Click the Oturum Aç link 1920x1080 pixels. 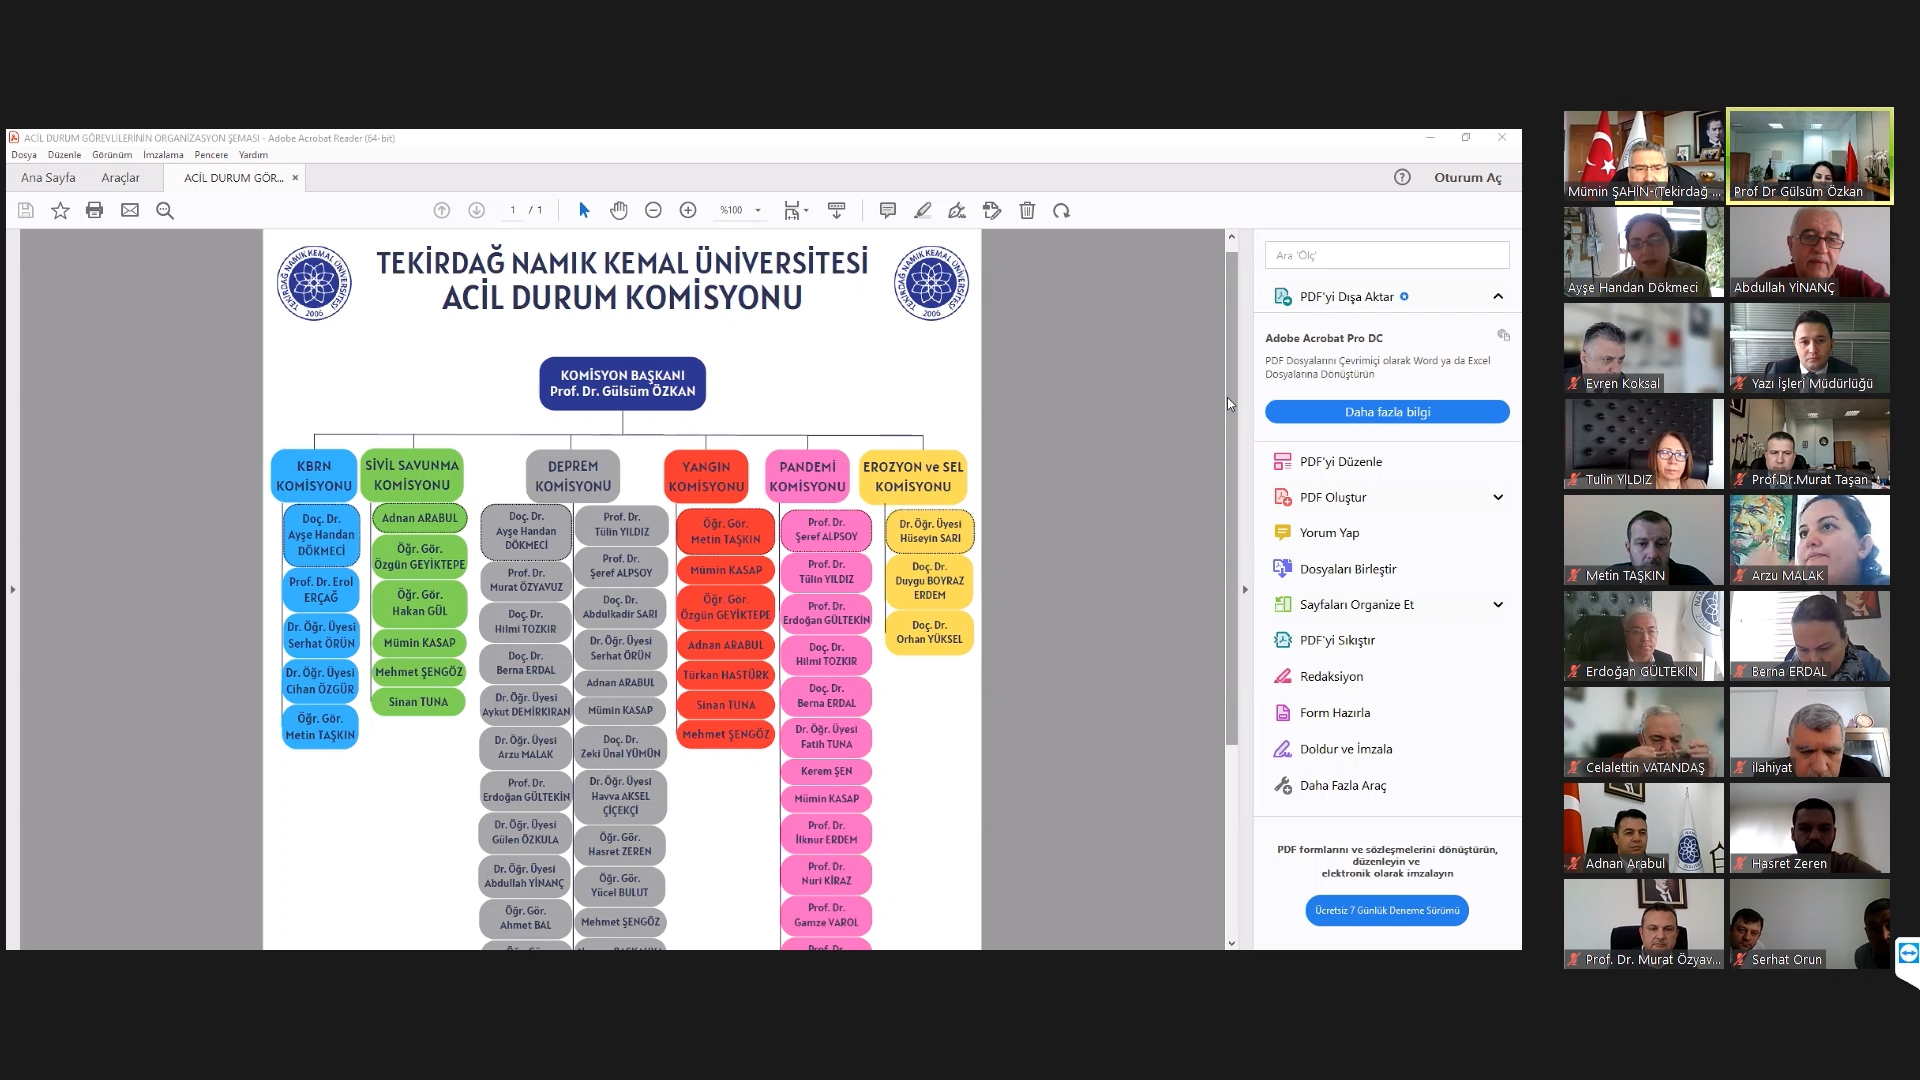pyautogui.click(x=1467, y=178)
